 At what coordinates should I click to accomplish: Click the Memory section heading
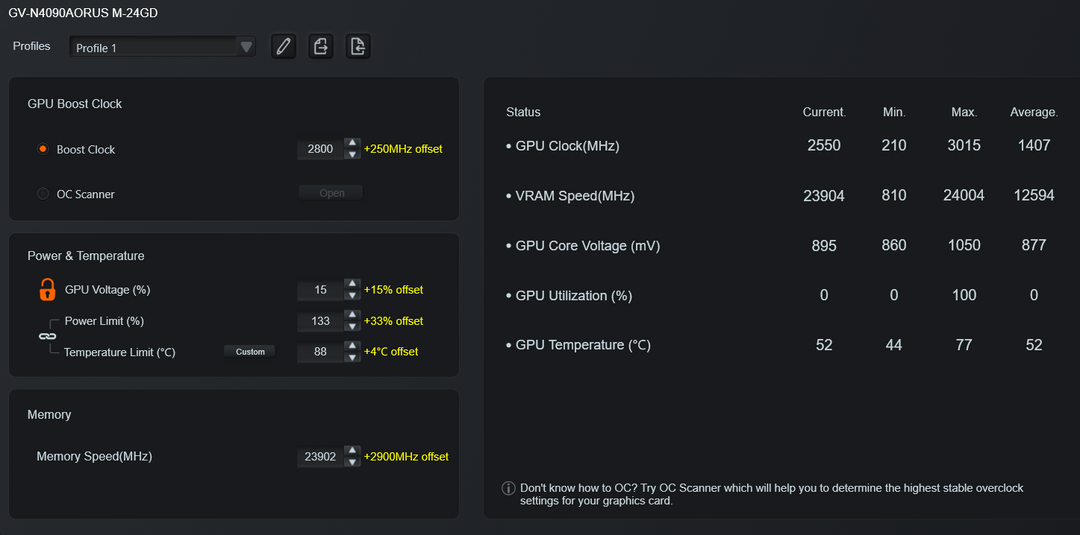coord(49,415)
